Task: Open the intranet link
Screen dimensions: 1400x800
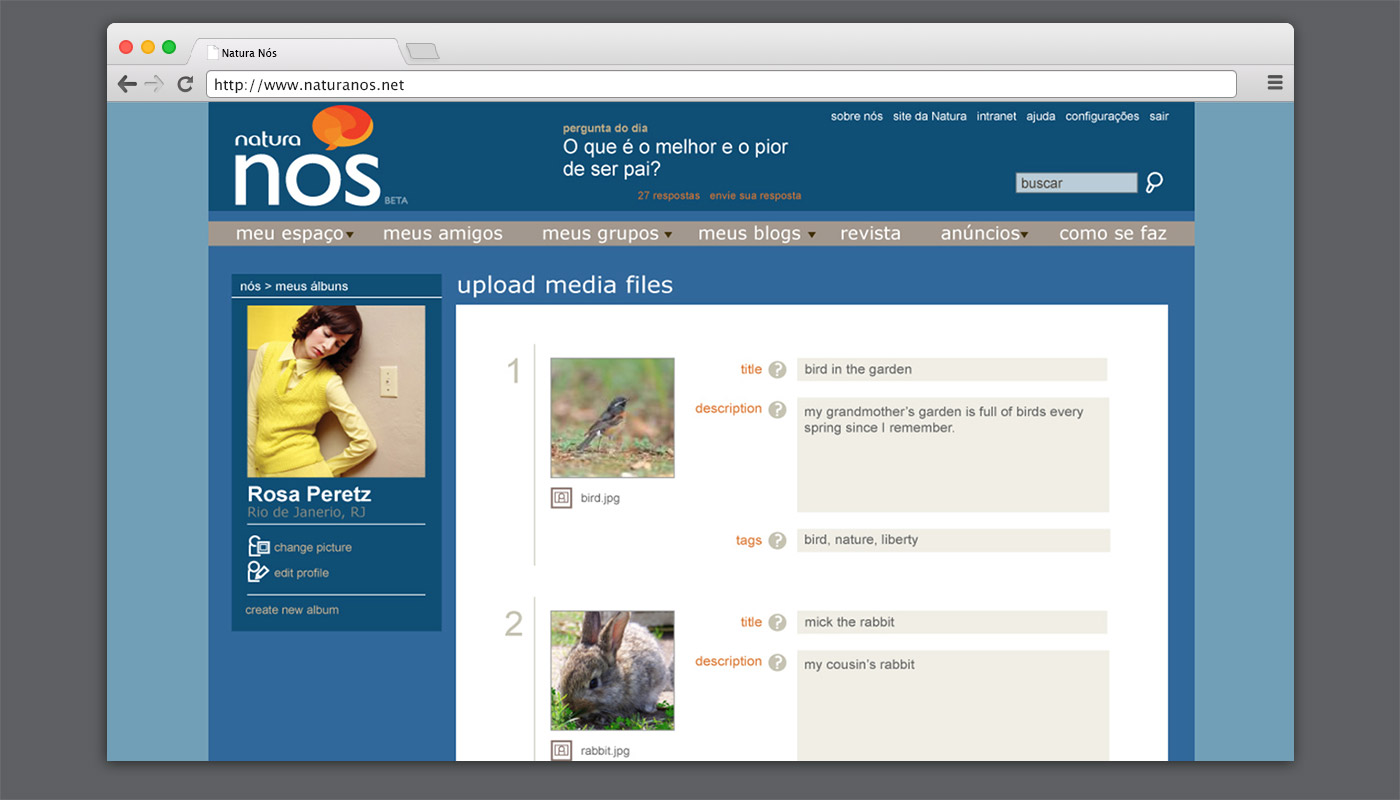Action: click(996, 116)
